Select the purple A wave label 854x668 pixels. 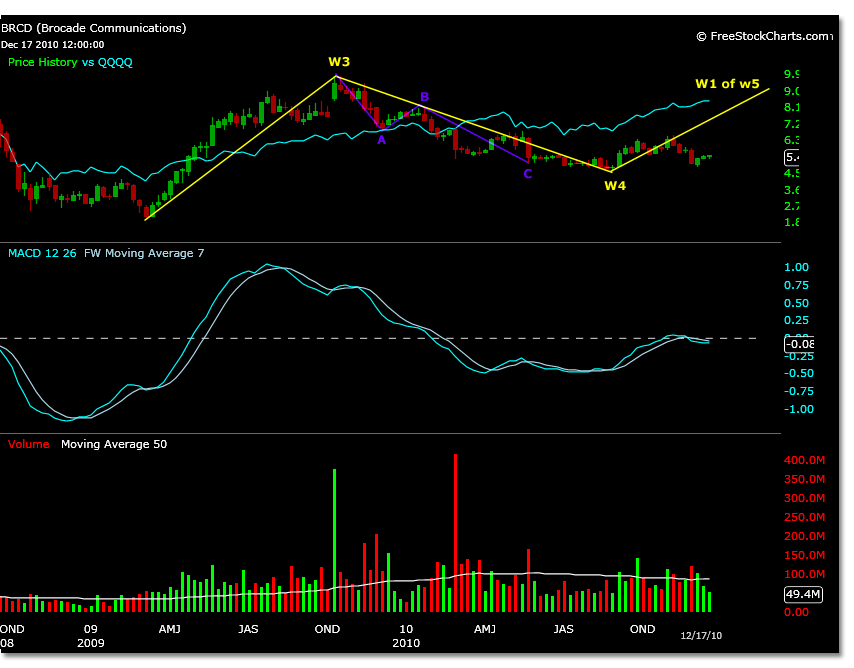click(381, 140)
